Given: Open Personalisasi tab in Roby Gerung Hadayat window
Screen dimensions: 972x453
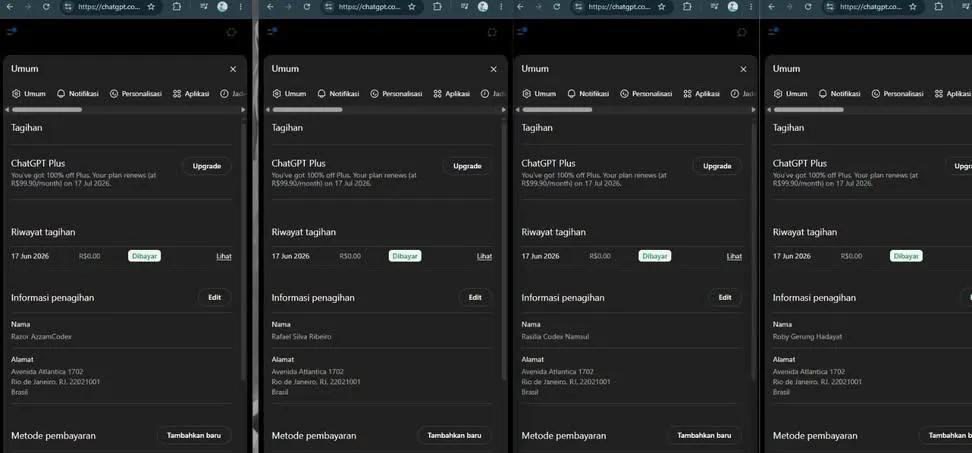Looking at the screenshot, I should pyautogui.click(x=898, y=94).
